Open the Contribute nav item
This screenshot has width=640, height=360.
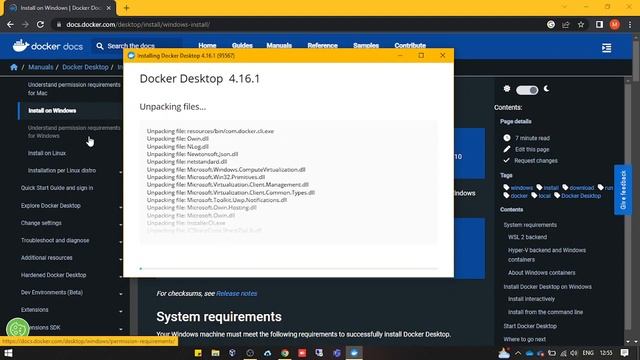click(410, 45)
